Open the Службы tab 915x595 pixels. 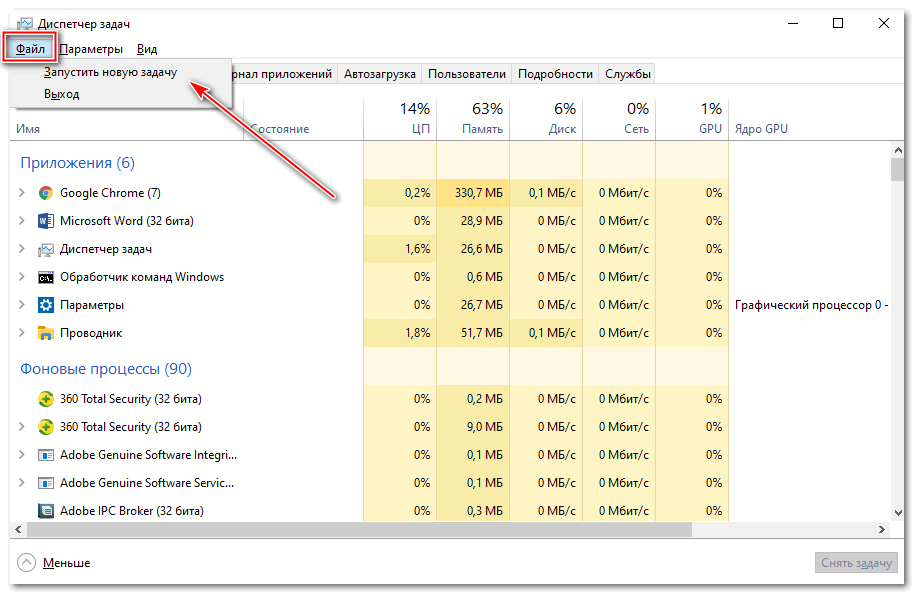pos(627,73)
